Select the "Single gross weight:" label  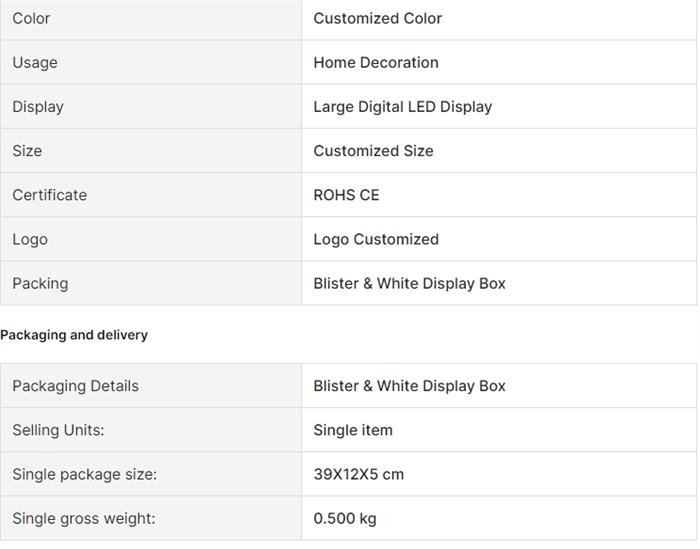pyautogui.click(x=83, y=518)
